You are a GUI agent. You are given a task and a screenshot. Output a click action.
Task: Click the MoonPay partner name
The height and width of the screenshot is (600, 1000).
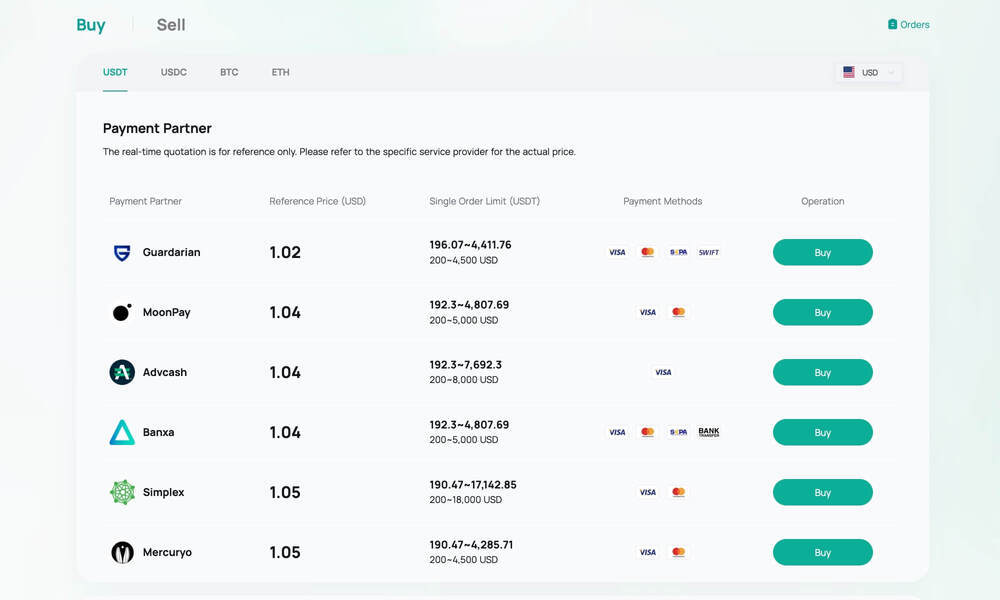tap(166, 312)
